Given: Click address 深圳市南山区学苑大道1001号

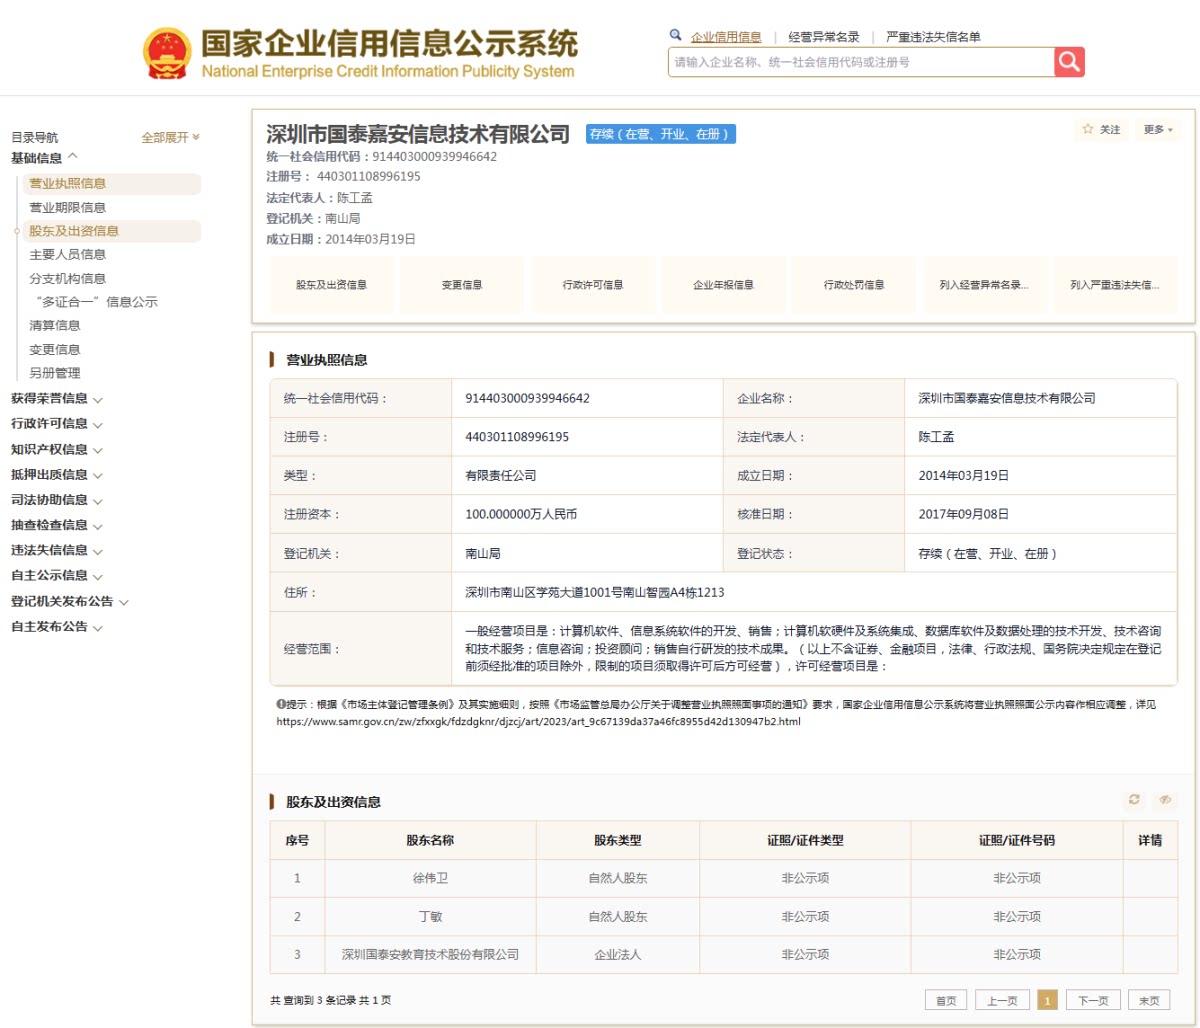Looking at the screenshot, I should (594, 592).
